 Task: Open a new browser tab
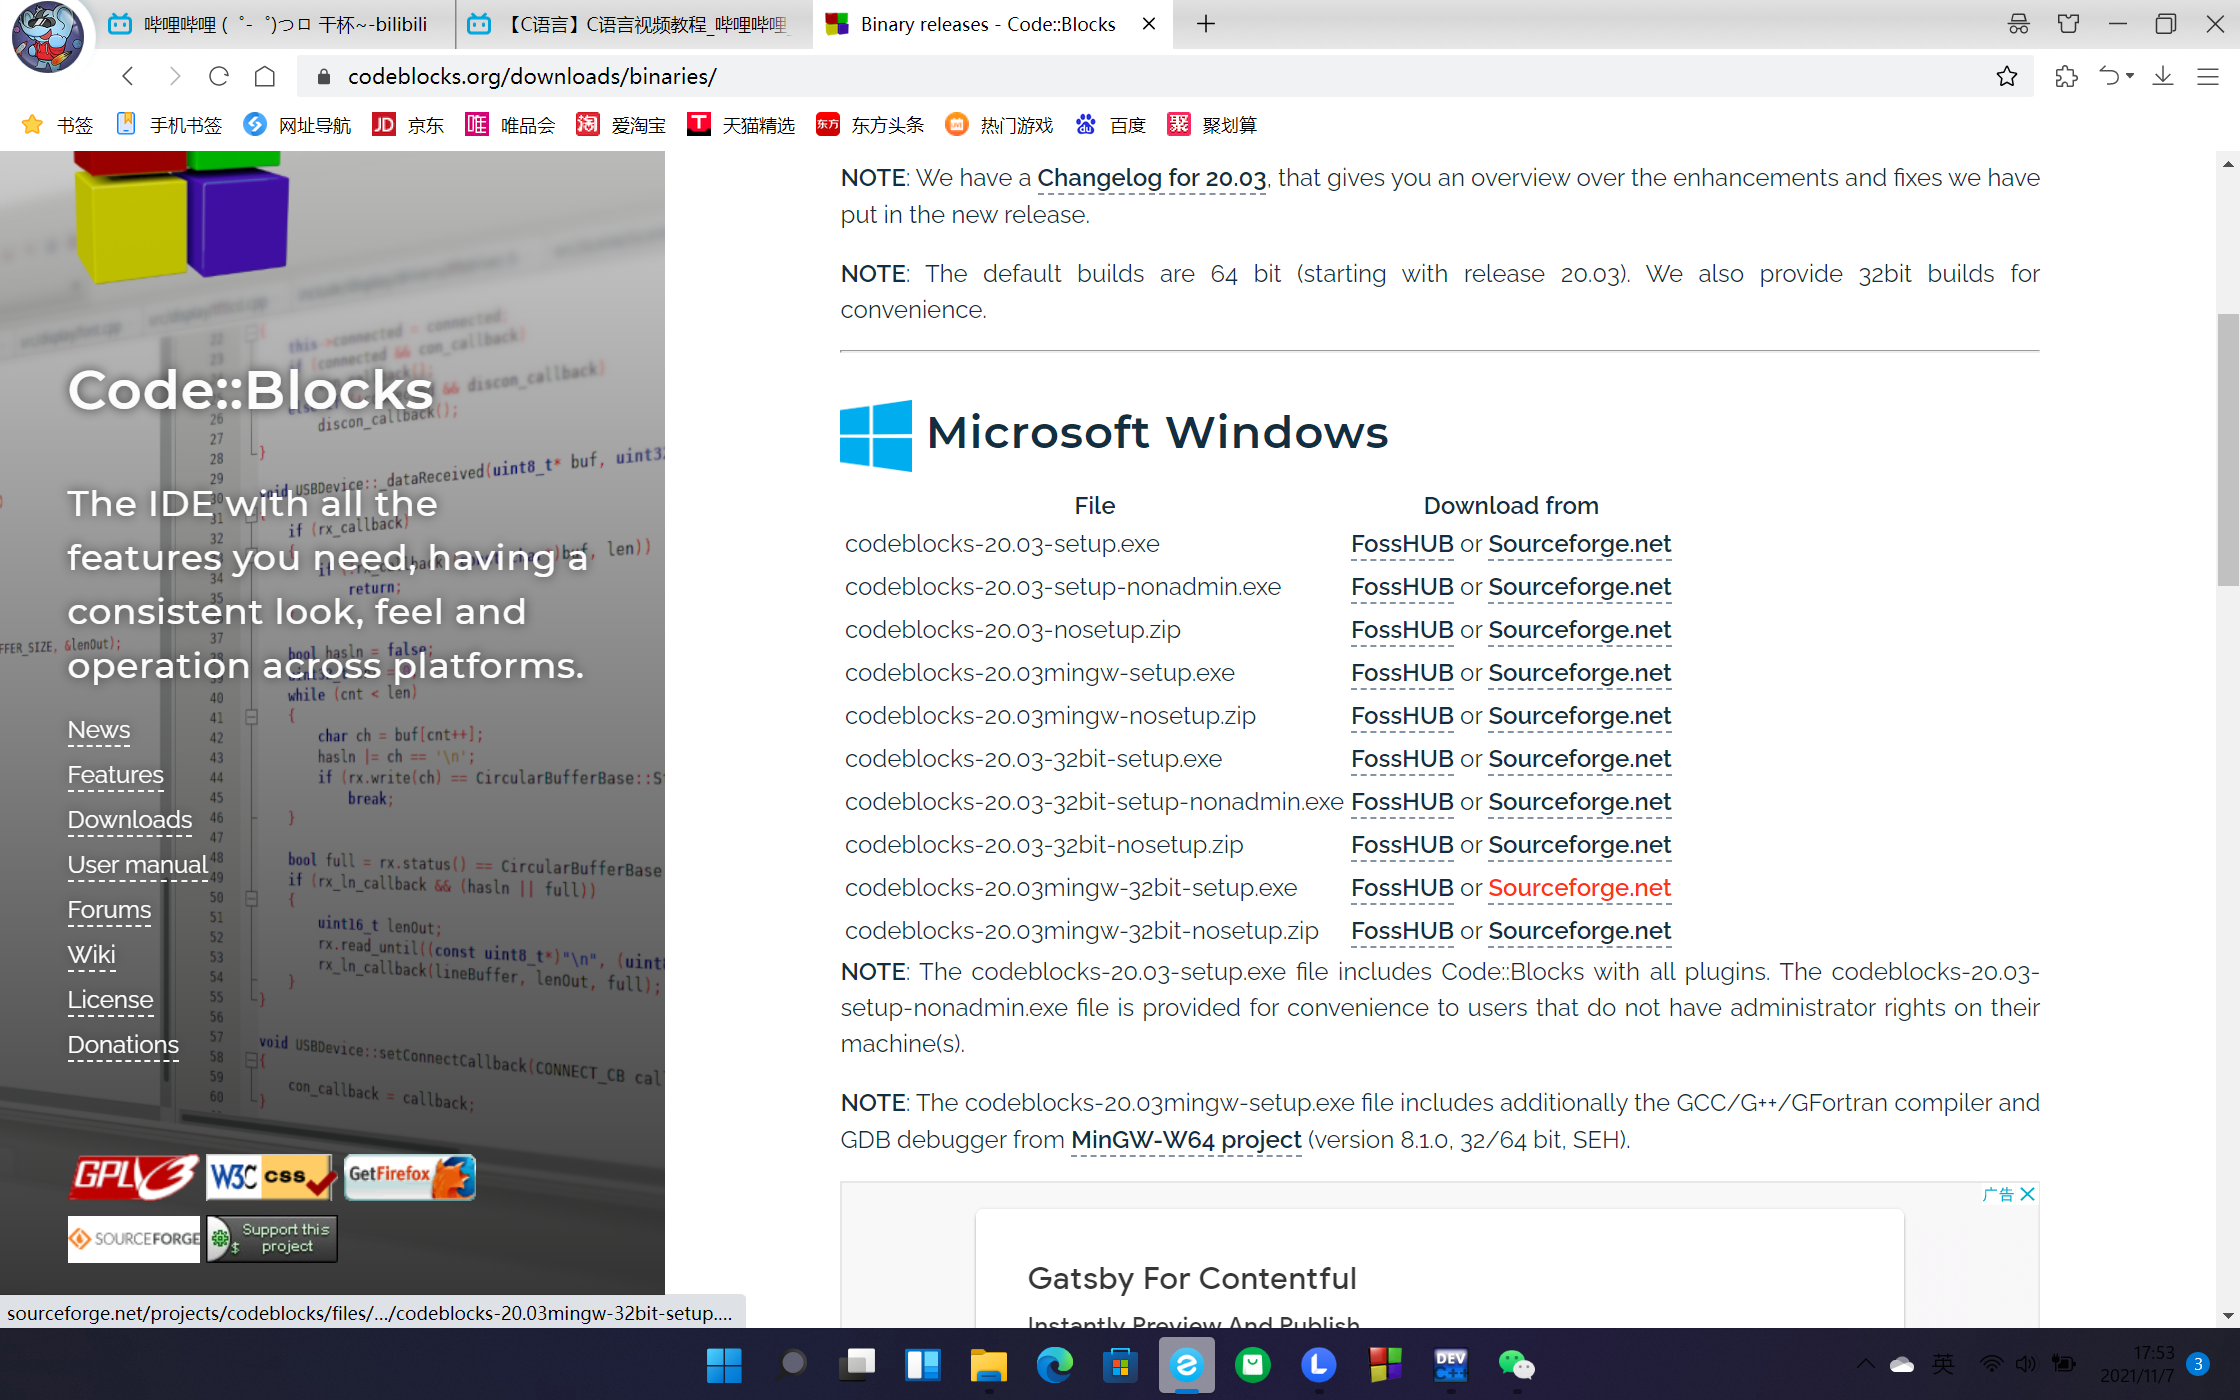pos(1206,24)
